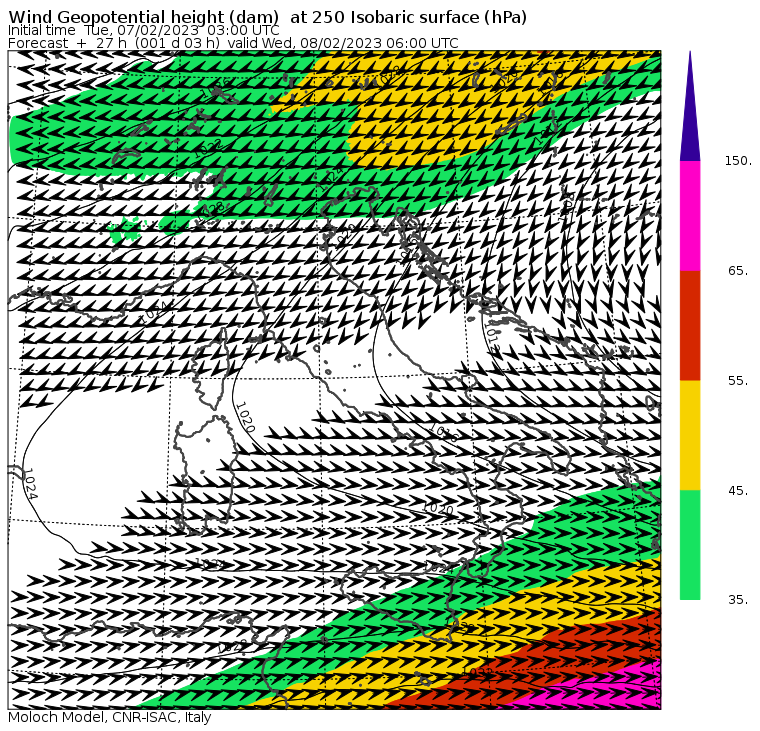
Task: Click the legend value '45.'
Action: pos(738,491)
